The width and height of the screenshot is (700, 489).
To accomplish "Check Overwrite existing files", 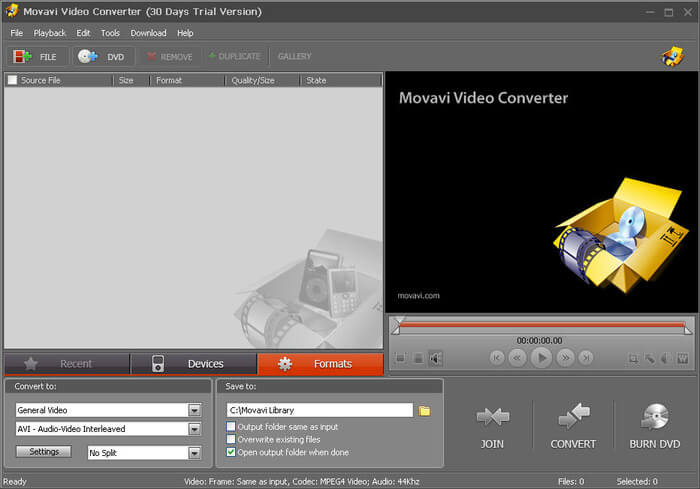I will [x=231, y=439].
